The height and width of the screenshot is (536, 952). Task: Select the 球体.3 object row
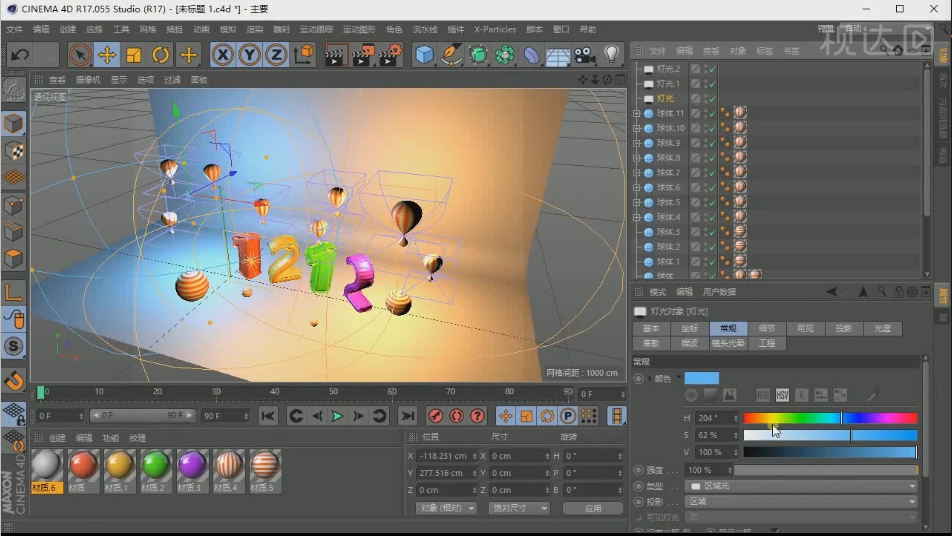(x=668, y=232)
